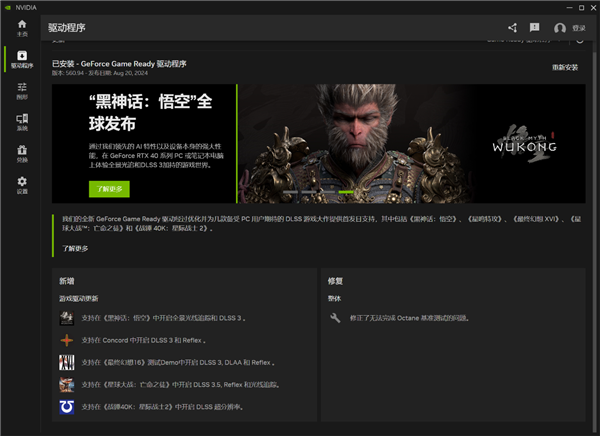Click the '“黑神话：悟空”全球发布' banner title
This screenshot has height=436, width=600.
[x=150, y=113]
